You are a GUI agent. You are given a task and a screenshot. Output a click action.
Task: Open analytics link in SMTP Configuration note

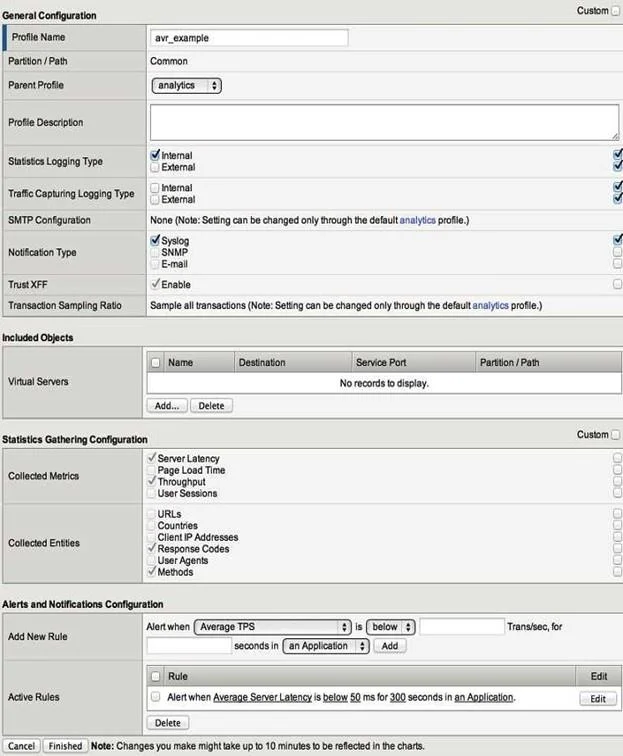[418, 220]
